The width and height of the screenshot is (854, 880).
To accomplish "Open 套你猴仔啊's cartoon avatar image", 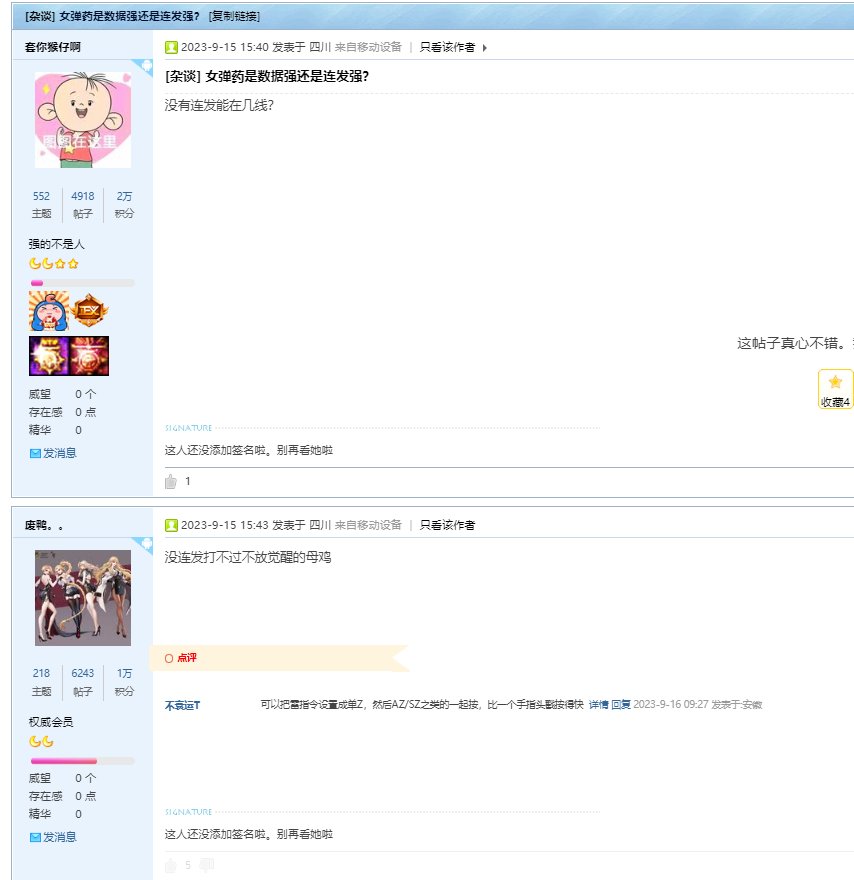I will click(83, 120).
